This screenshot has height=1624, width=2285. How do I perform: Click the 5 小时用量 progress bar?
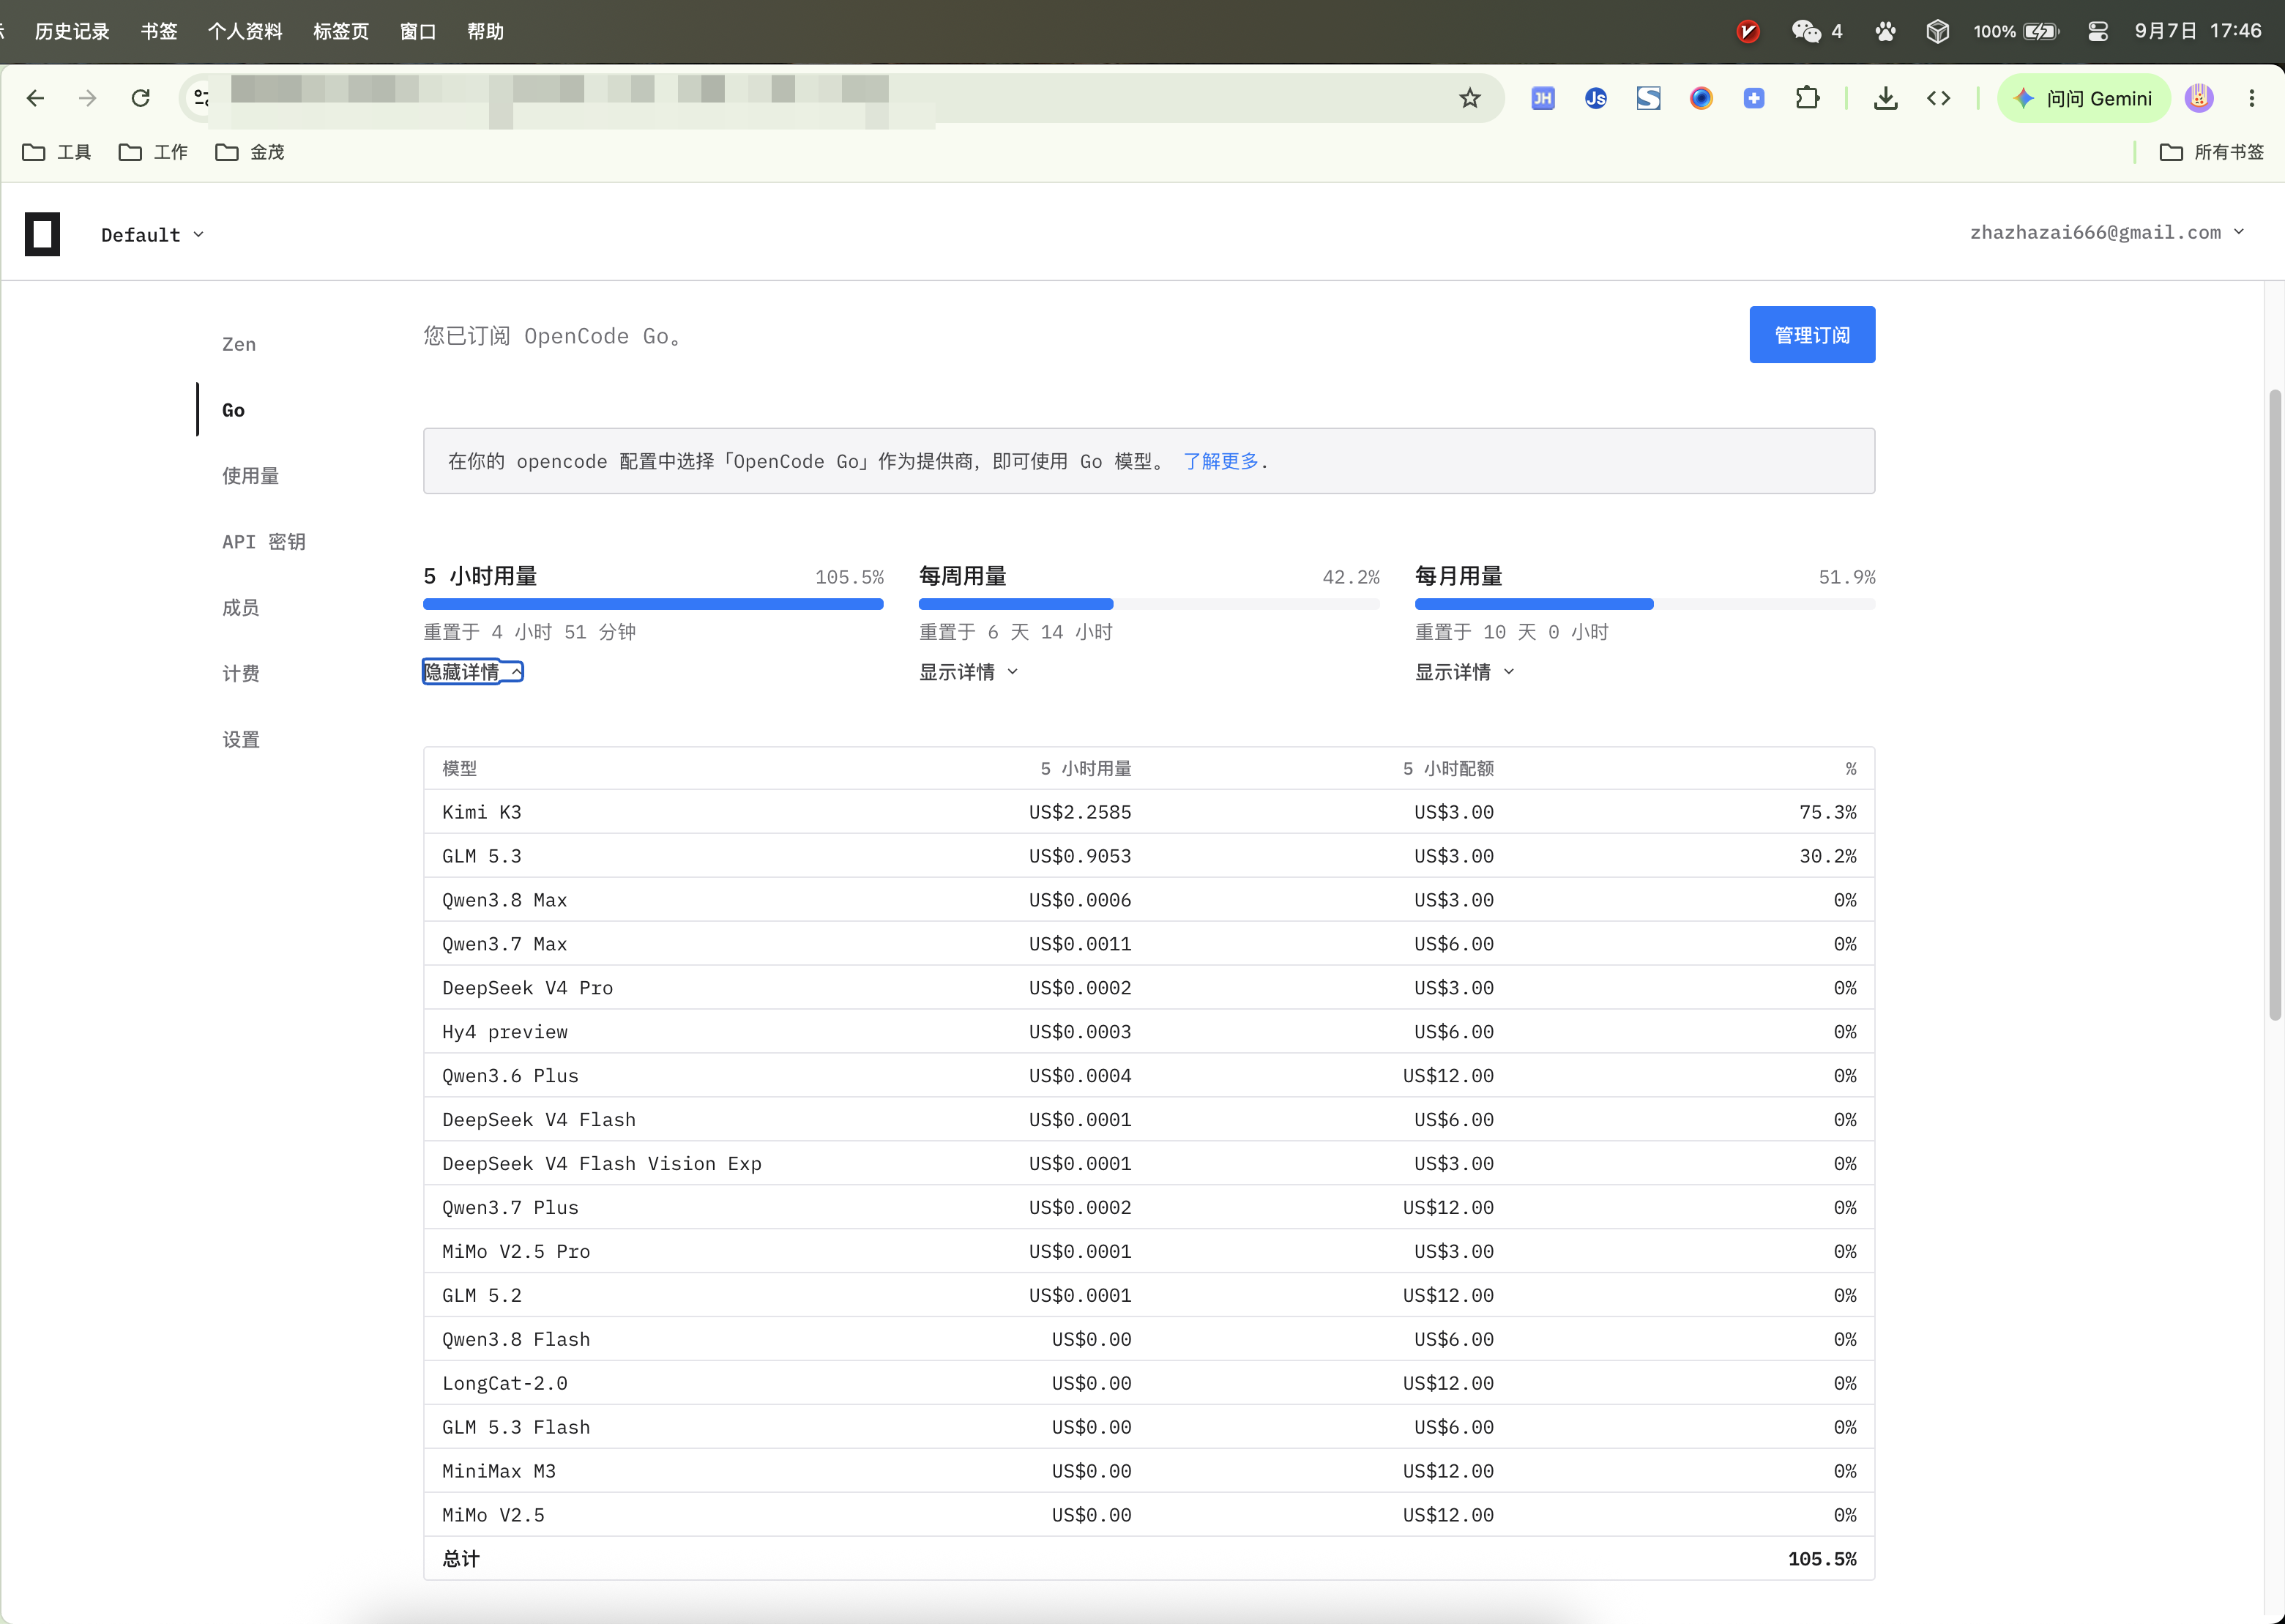(x=653, y=604)
